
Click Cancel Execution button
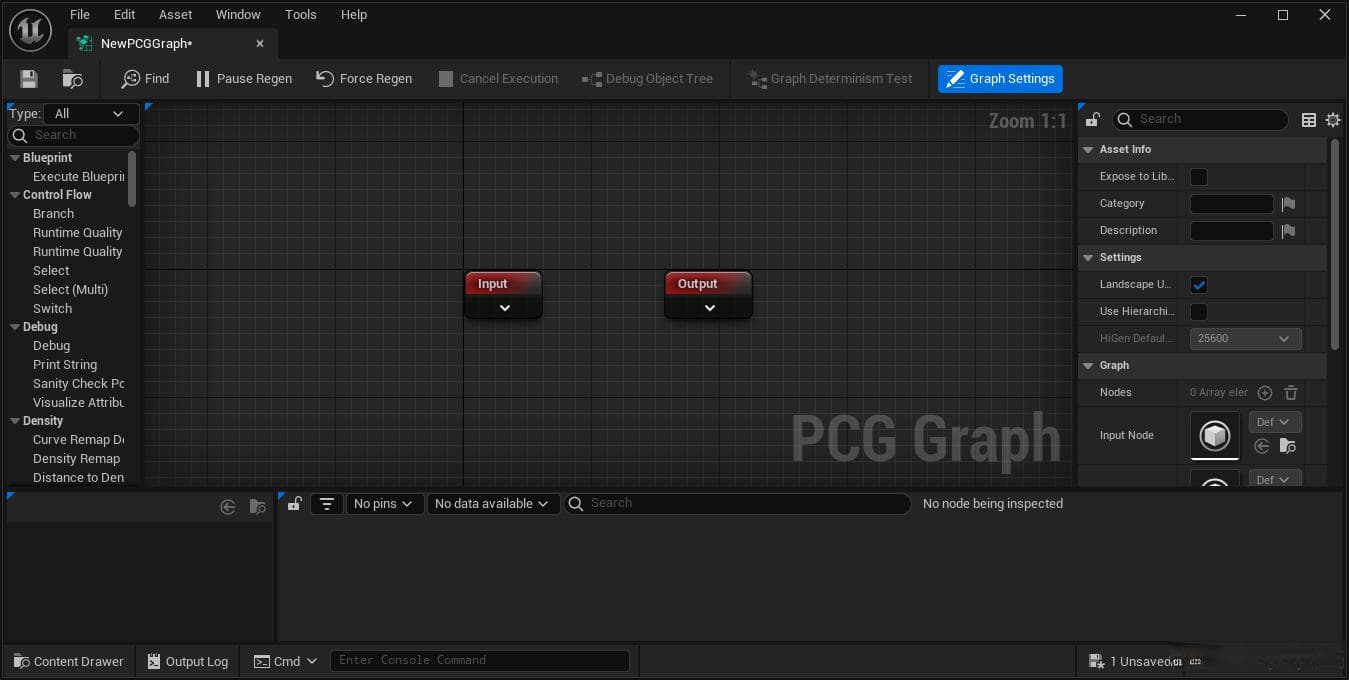[x=498, y=78]
